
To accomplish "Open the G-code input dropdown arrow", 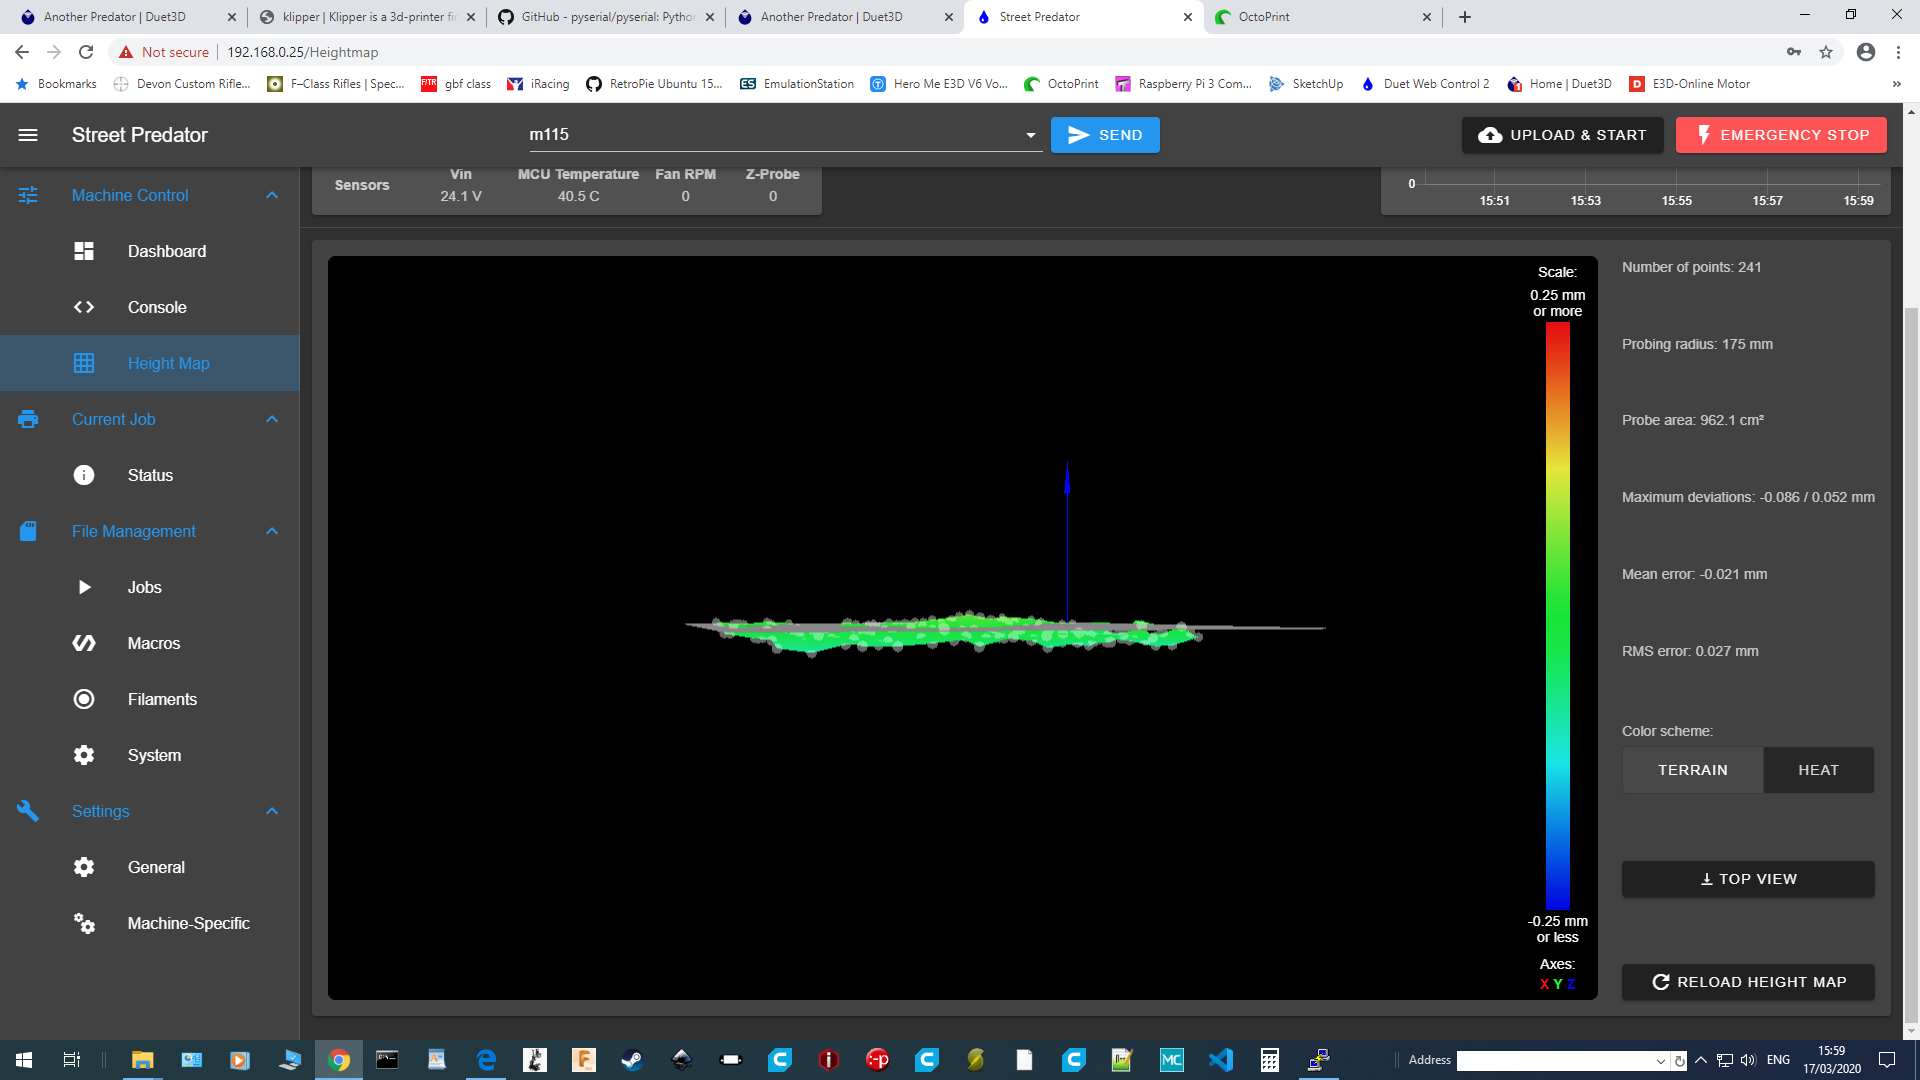I will click(1030, 135).
